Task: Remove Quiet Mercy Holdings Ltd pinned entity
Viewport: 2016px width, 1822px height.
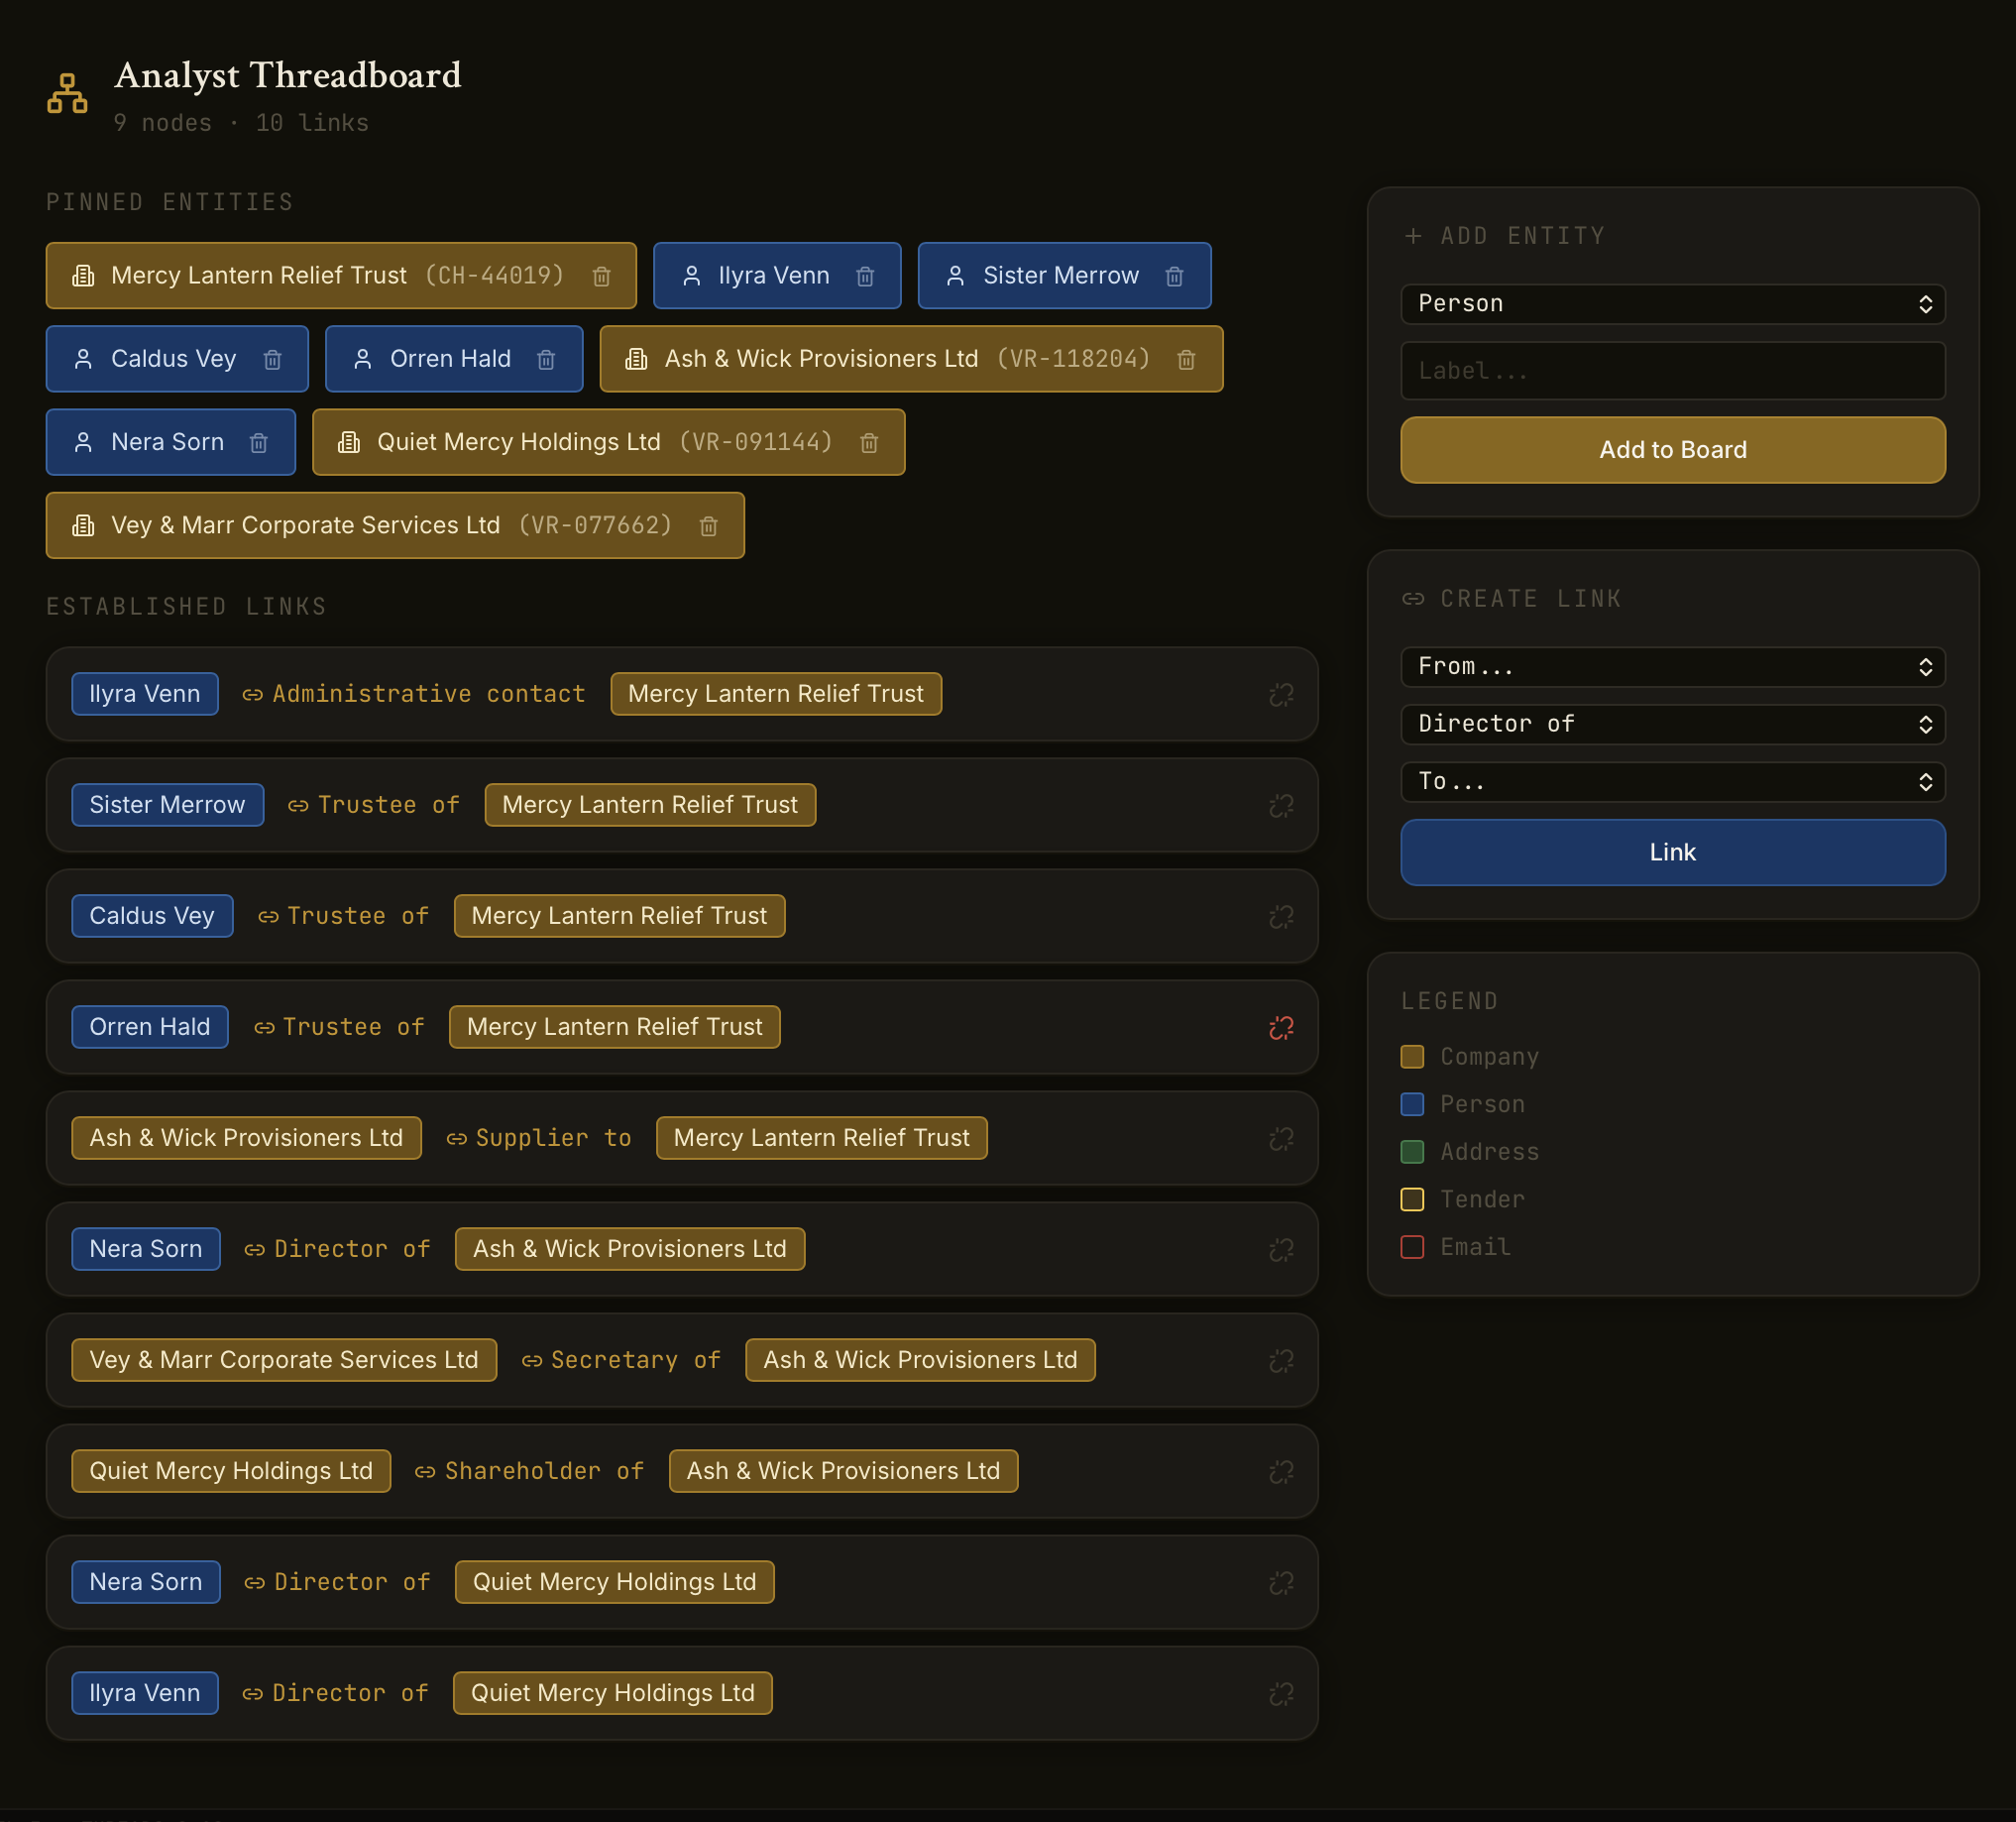Action: [x=869, y=442]
